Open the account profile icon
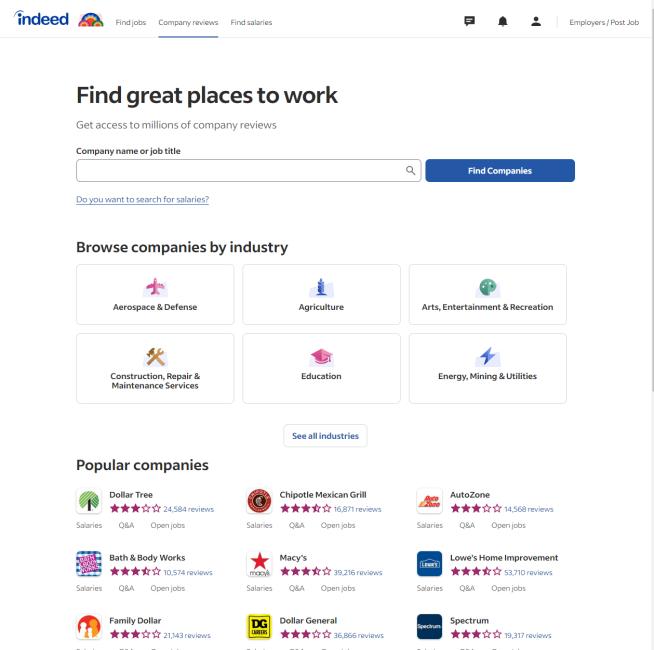 click(x=534, y=21)
